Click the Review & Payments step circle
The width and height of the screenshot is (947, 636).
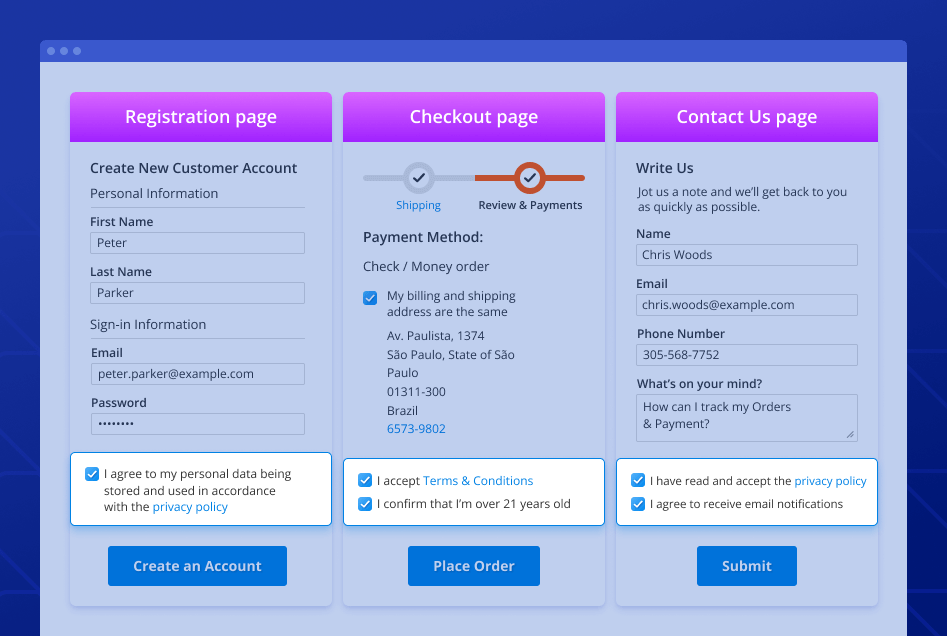click(530, 178)
